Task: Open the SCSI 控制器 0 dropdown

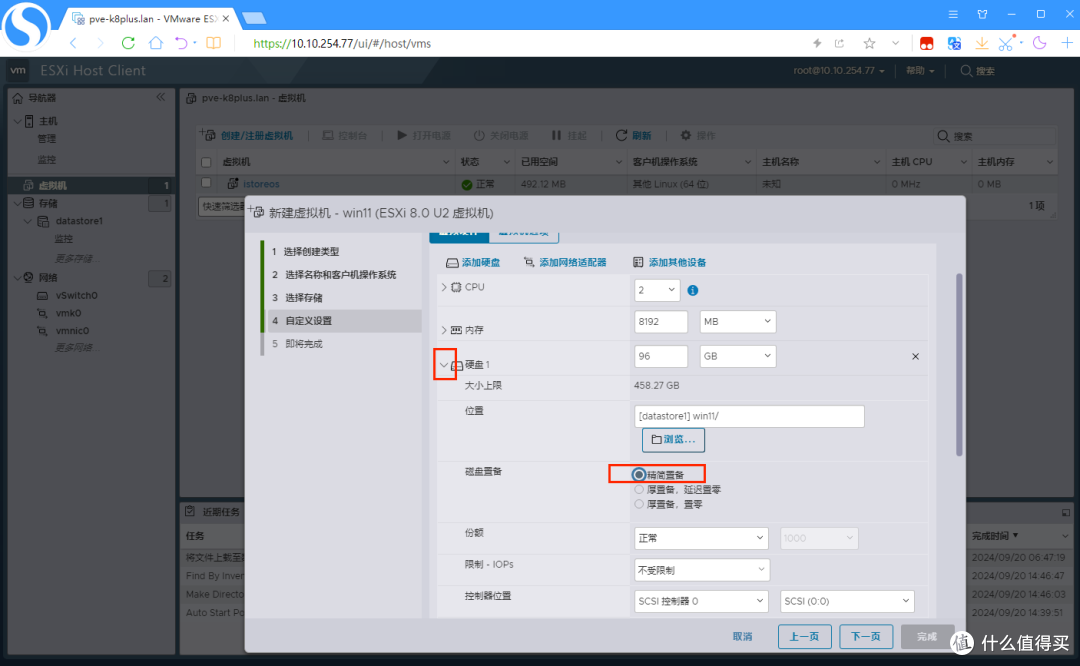Action: (x=700, y=601)
